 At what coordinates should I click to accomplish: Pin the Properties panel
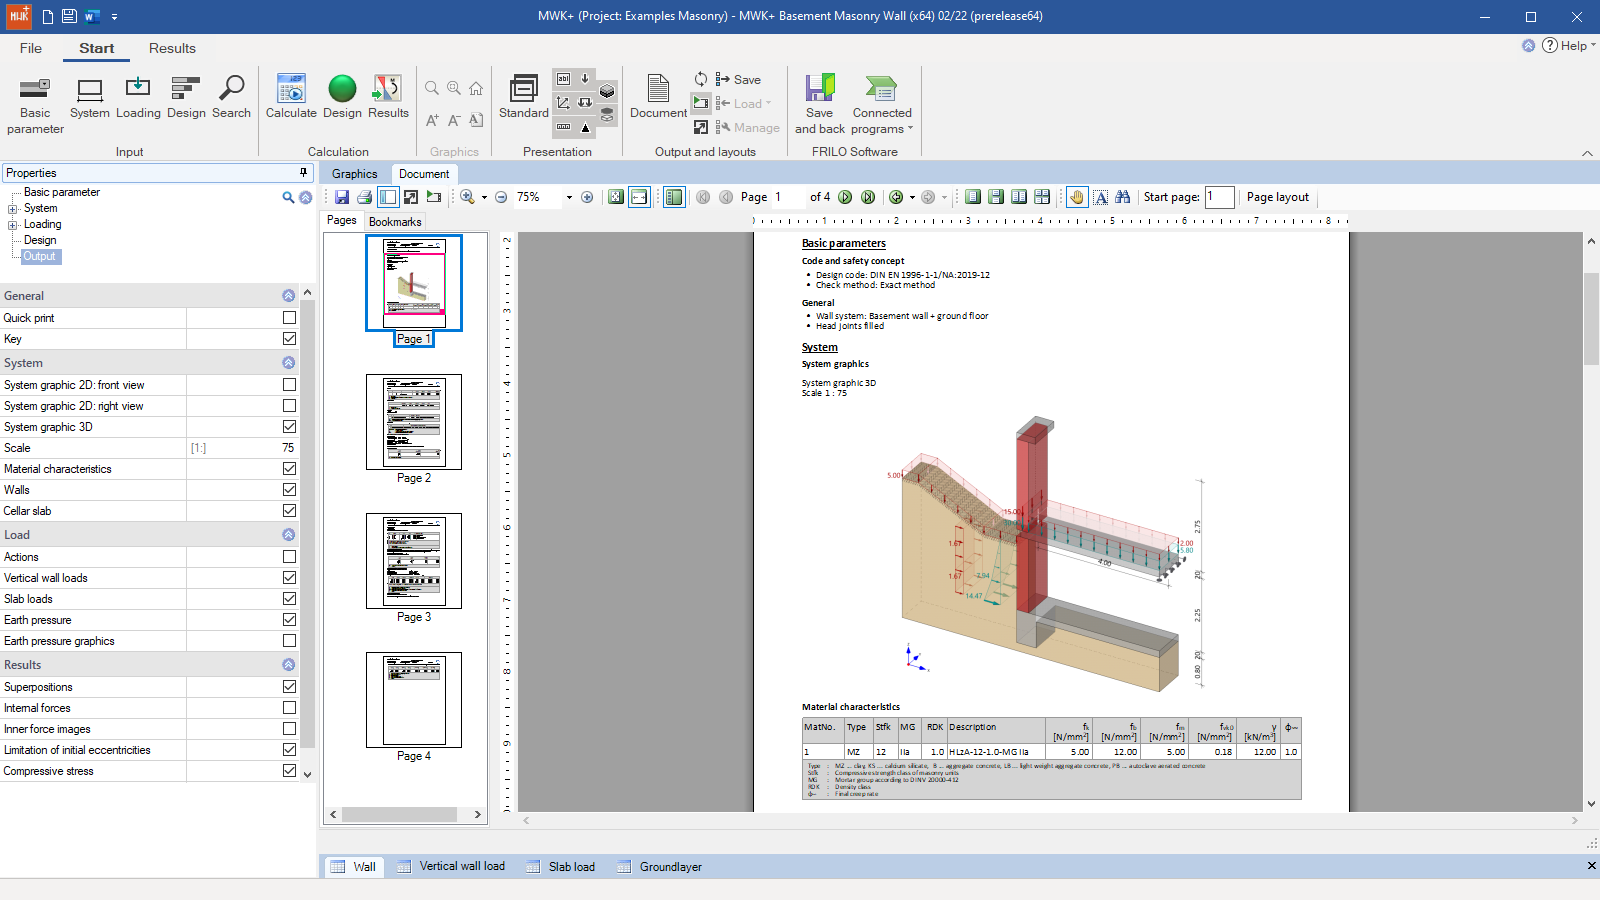click(x=304, y=172)
